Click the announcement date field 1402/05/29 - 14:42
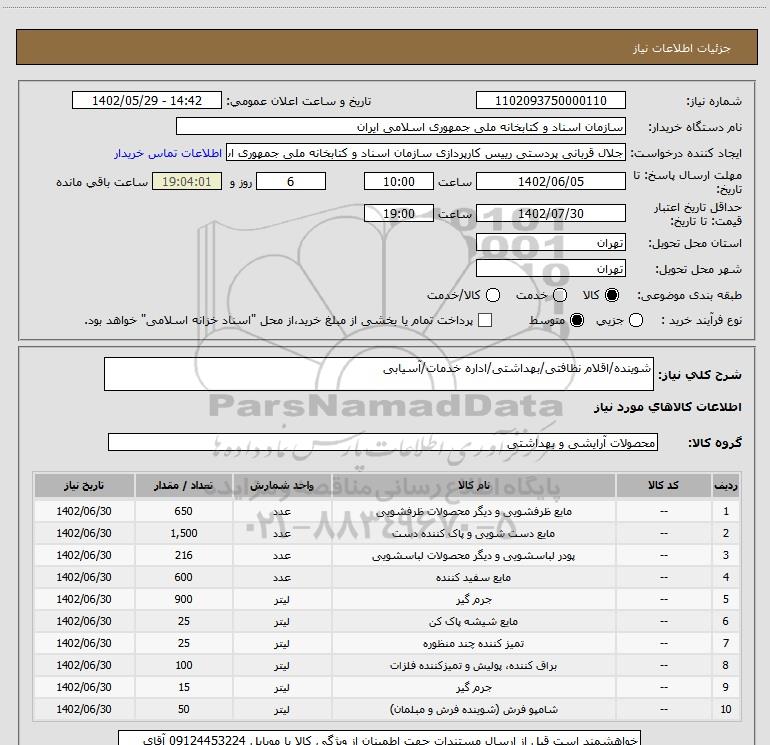 147,100
